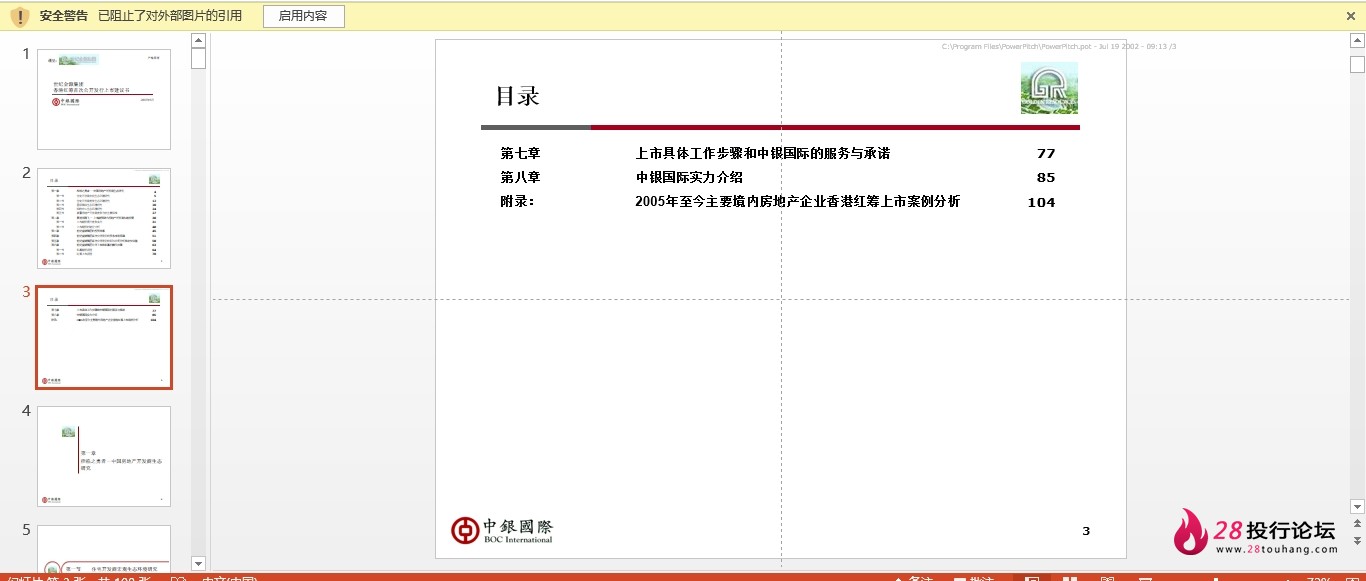Click the 目录 slide title
Image resolution: width=1366 pixels, height=581 pixels.
[518, 96]
